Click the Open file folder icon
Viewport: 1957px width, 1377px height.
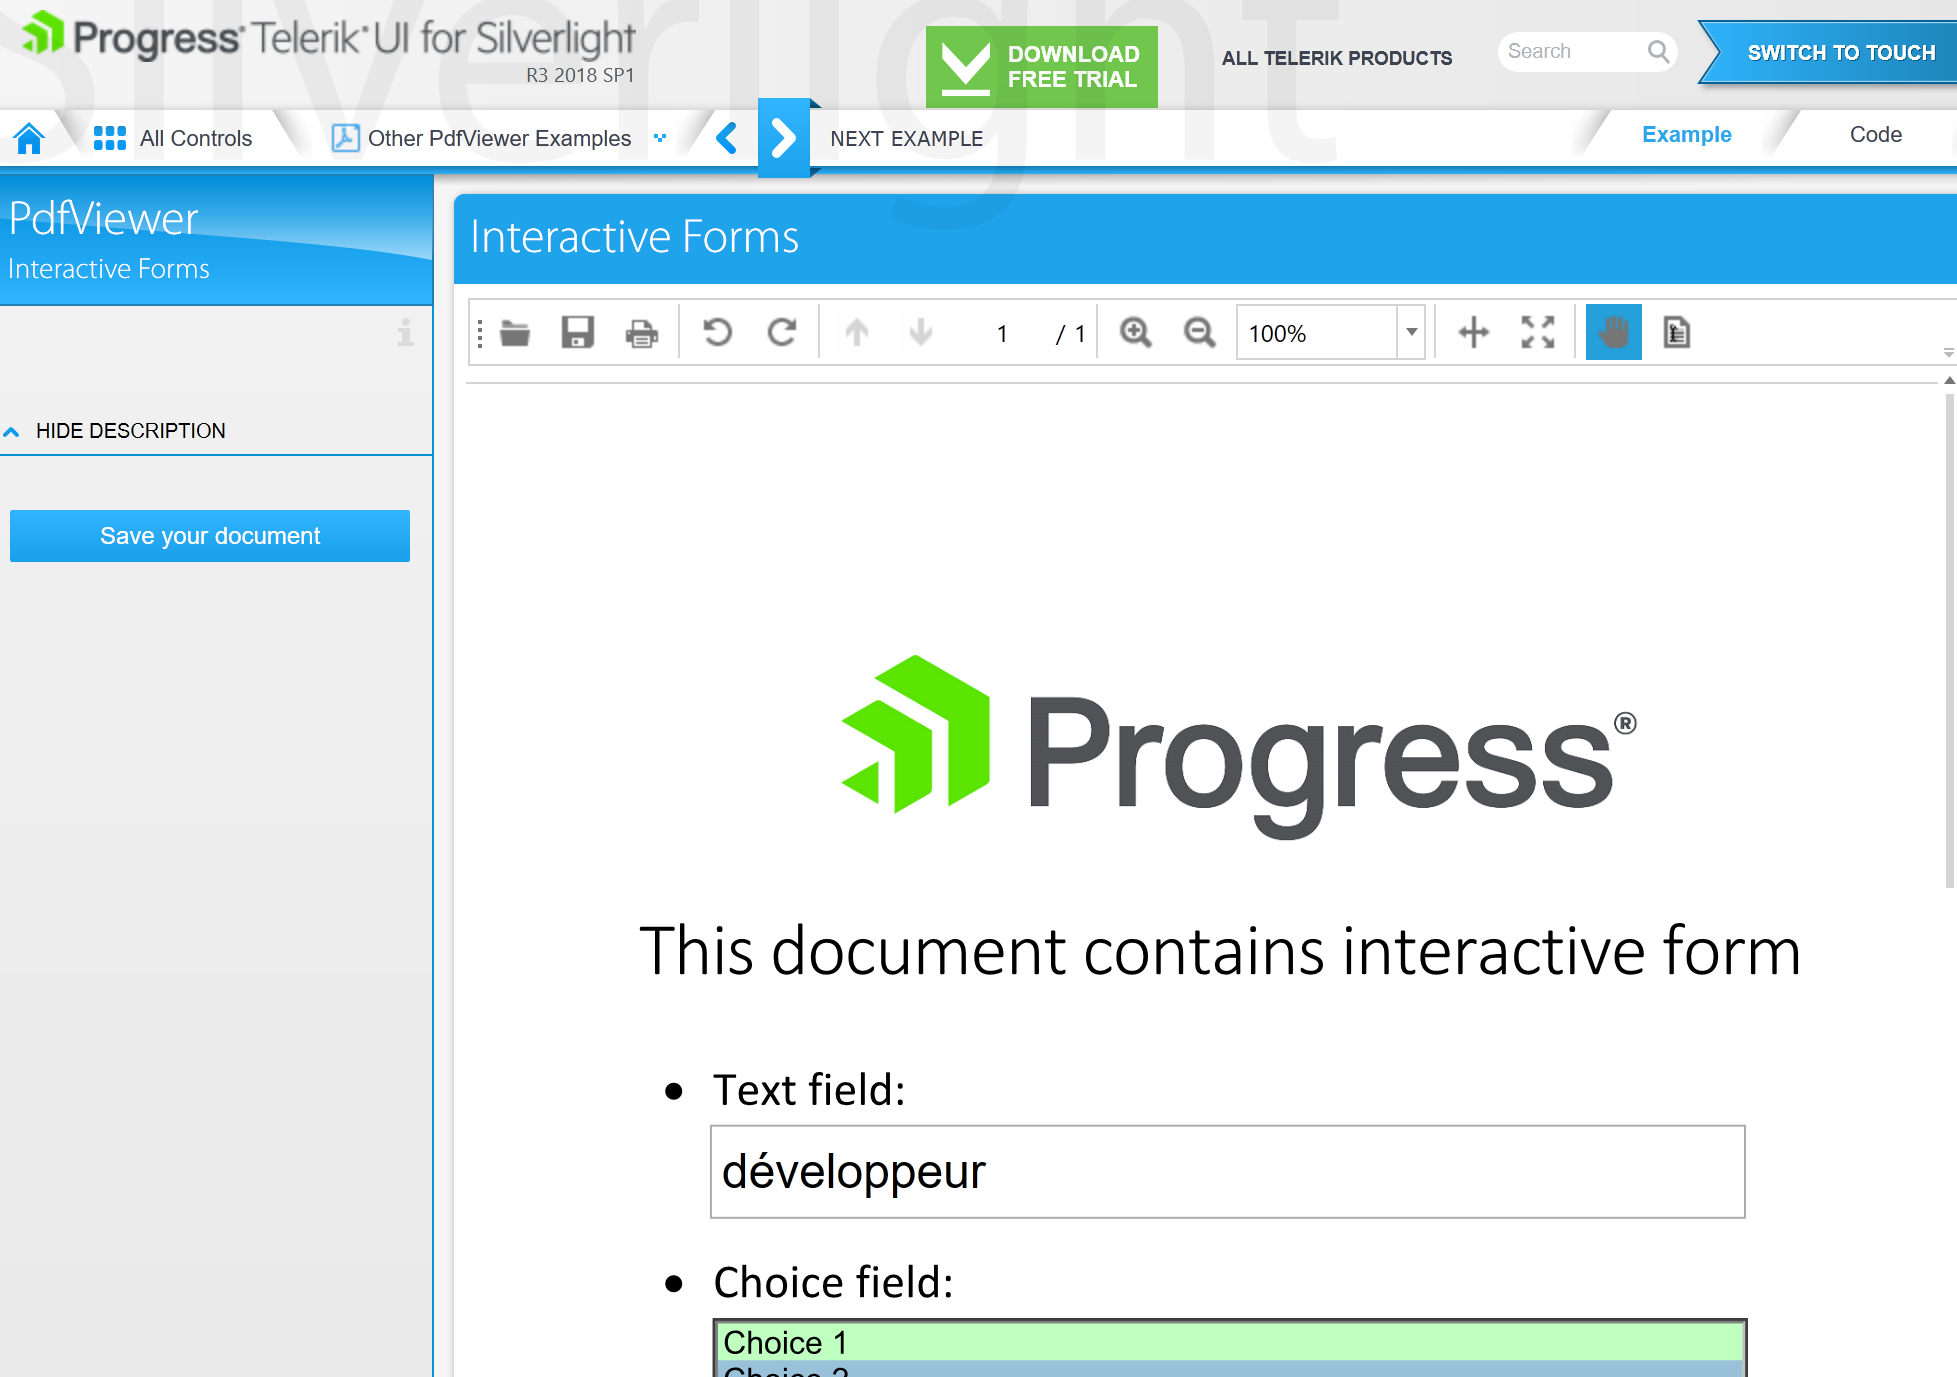tap(515, 333)
